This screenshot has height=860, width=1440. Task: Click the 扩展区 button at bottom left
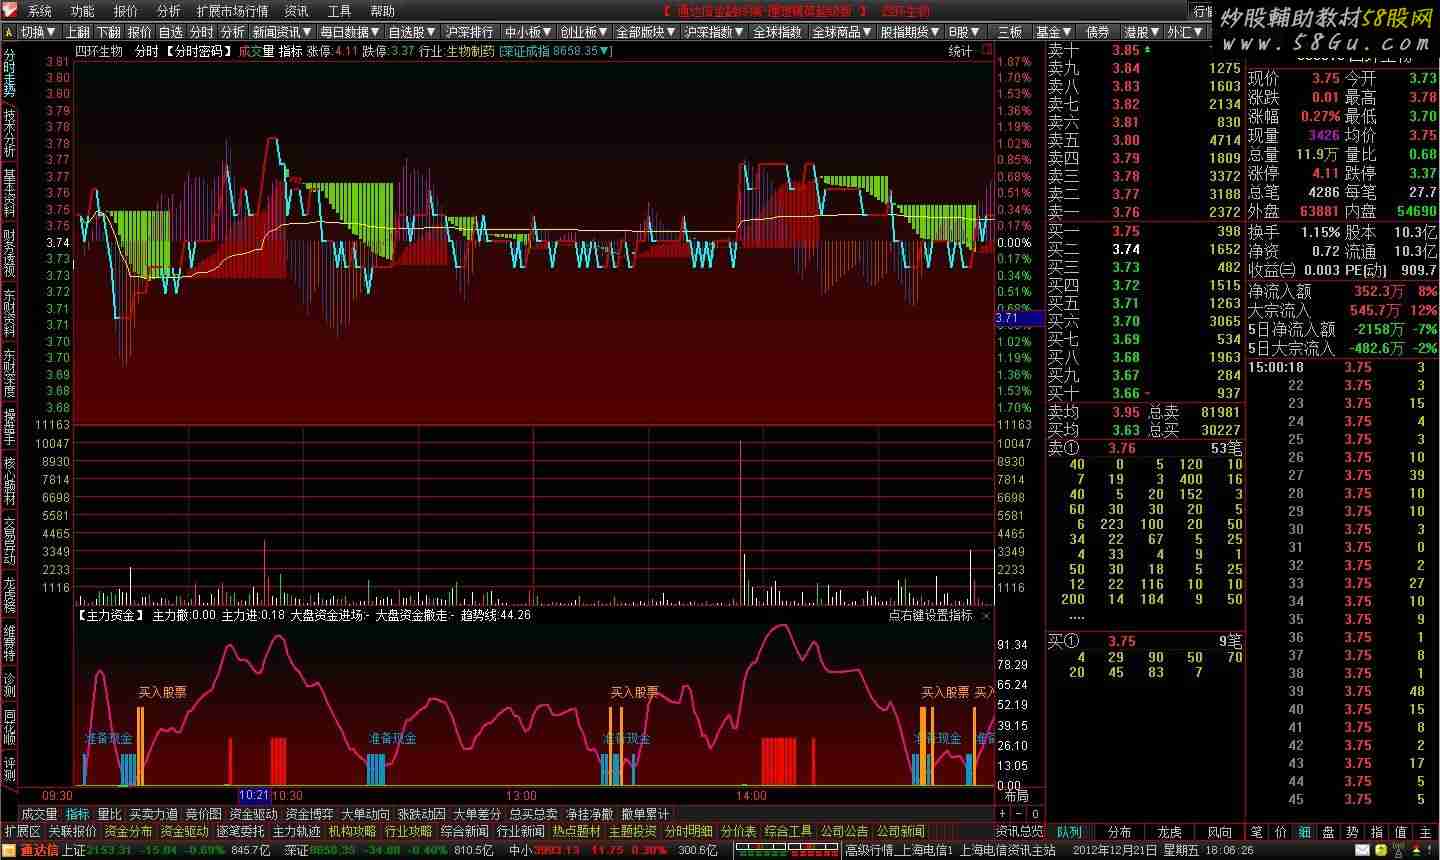click(22, 832)
